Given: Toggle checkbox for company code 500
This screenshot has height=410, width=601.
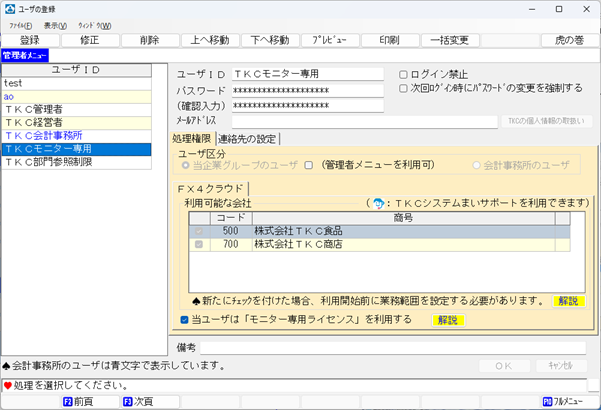Looking at the screenshot, I should 199,231.
